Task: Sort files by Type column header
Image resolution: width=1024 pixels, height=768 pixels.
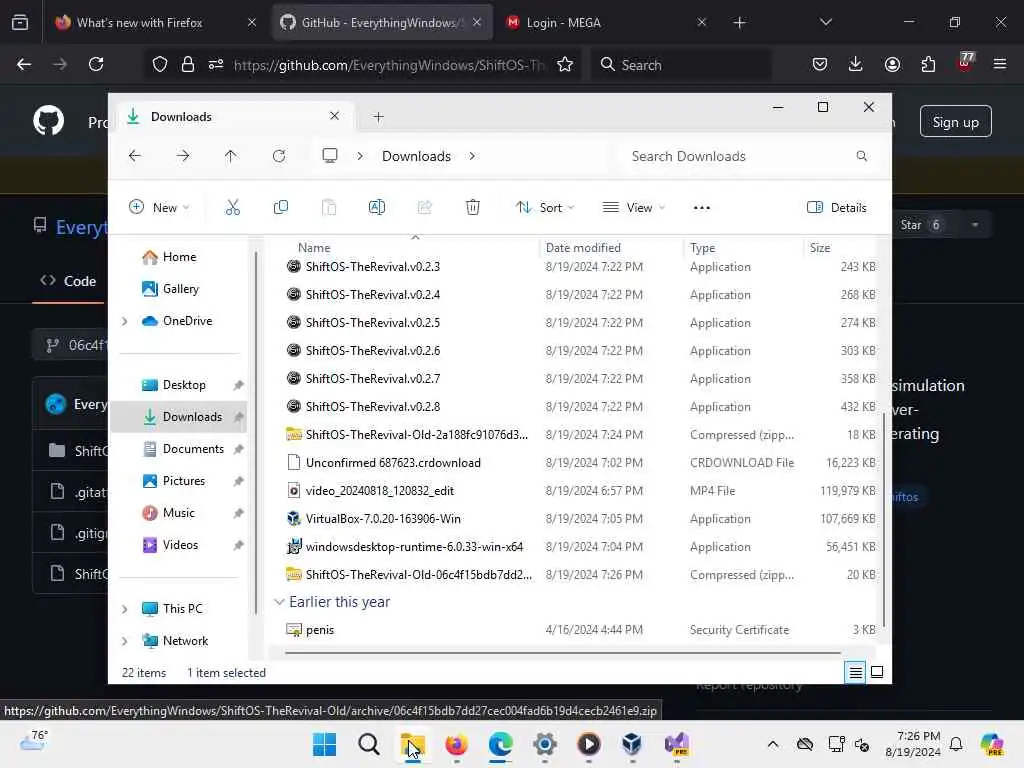Action: (x=703, y=248)
